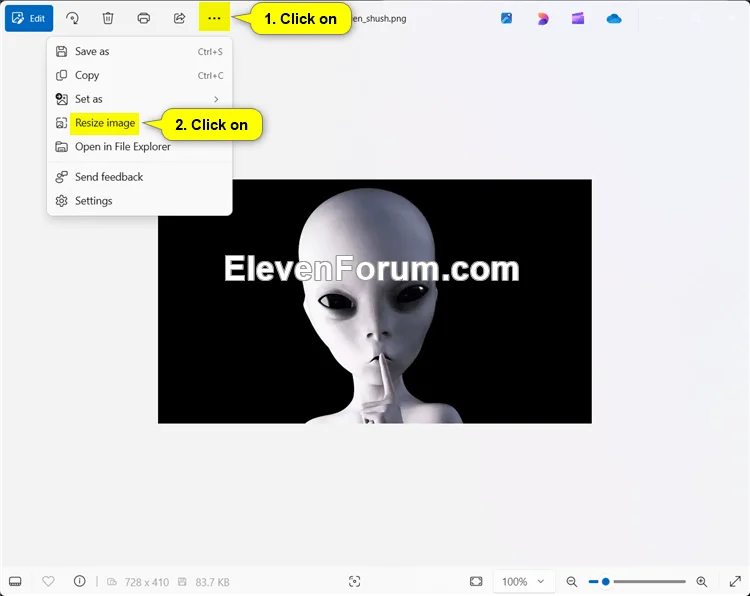Image resolution: width=750 pixels, height=596 pixels.
Task: Choose Save as from the menu
Action: tap(140, 51)
